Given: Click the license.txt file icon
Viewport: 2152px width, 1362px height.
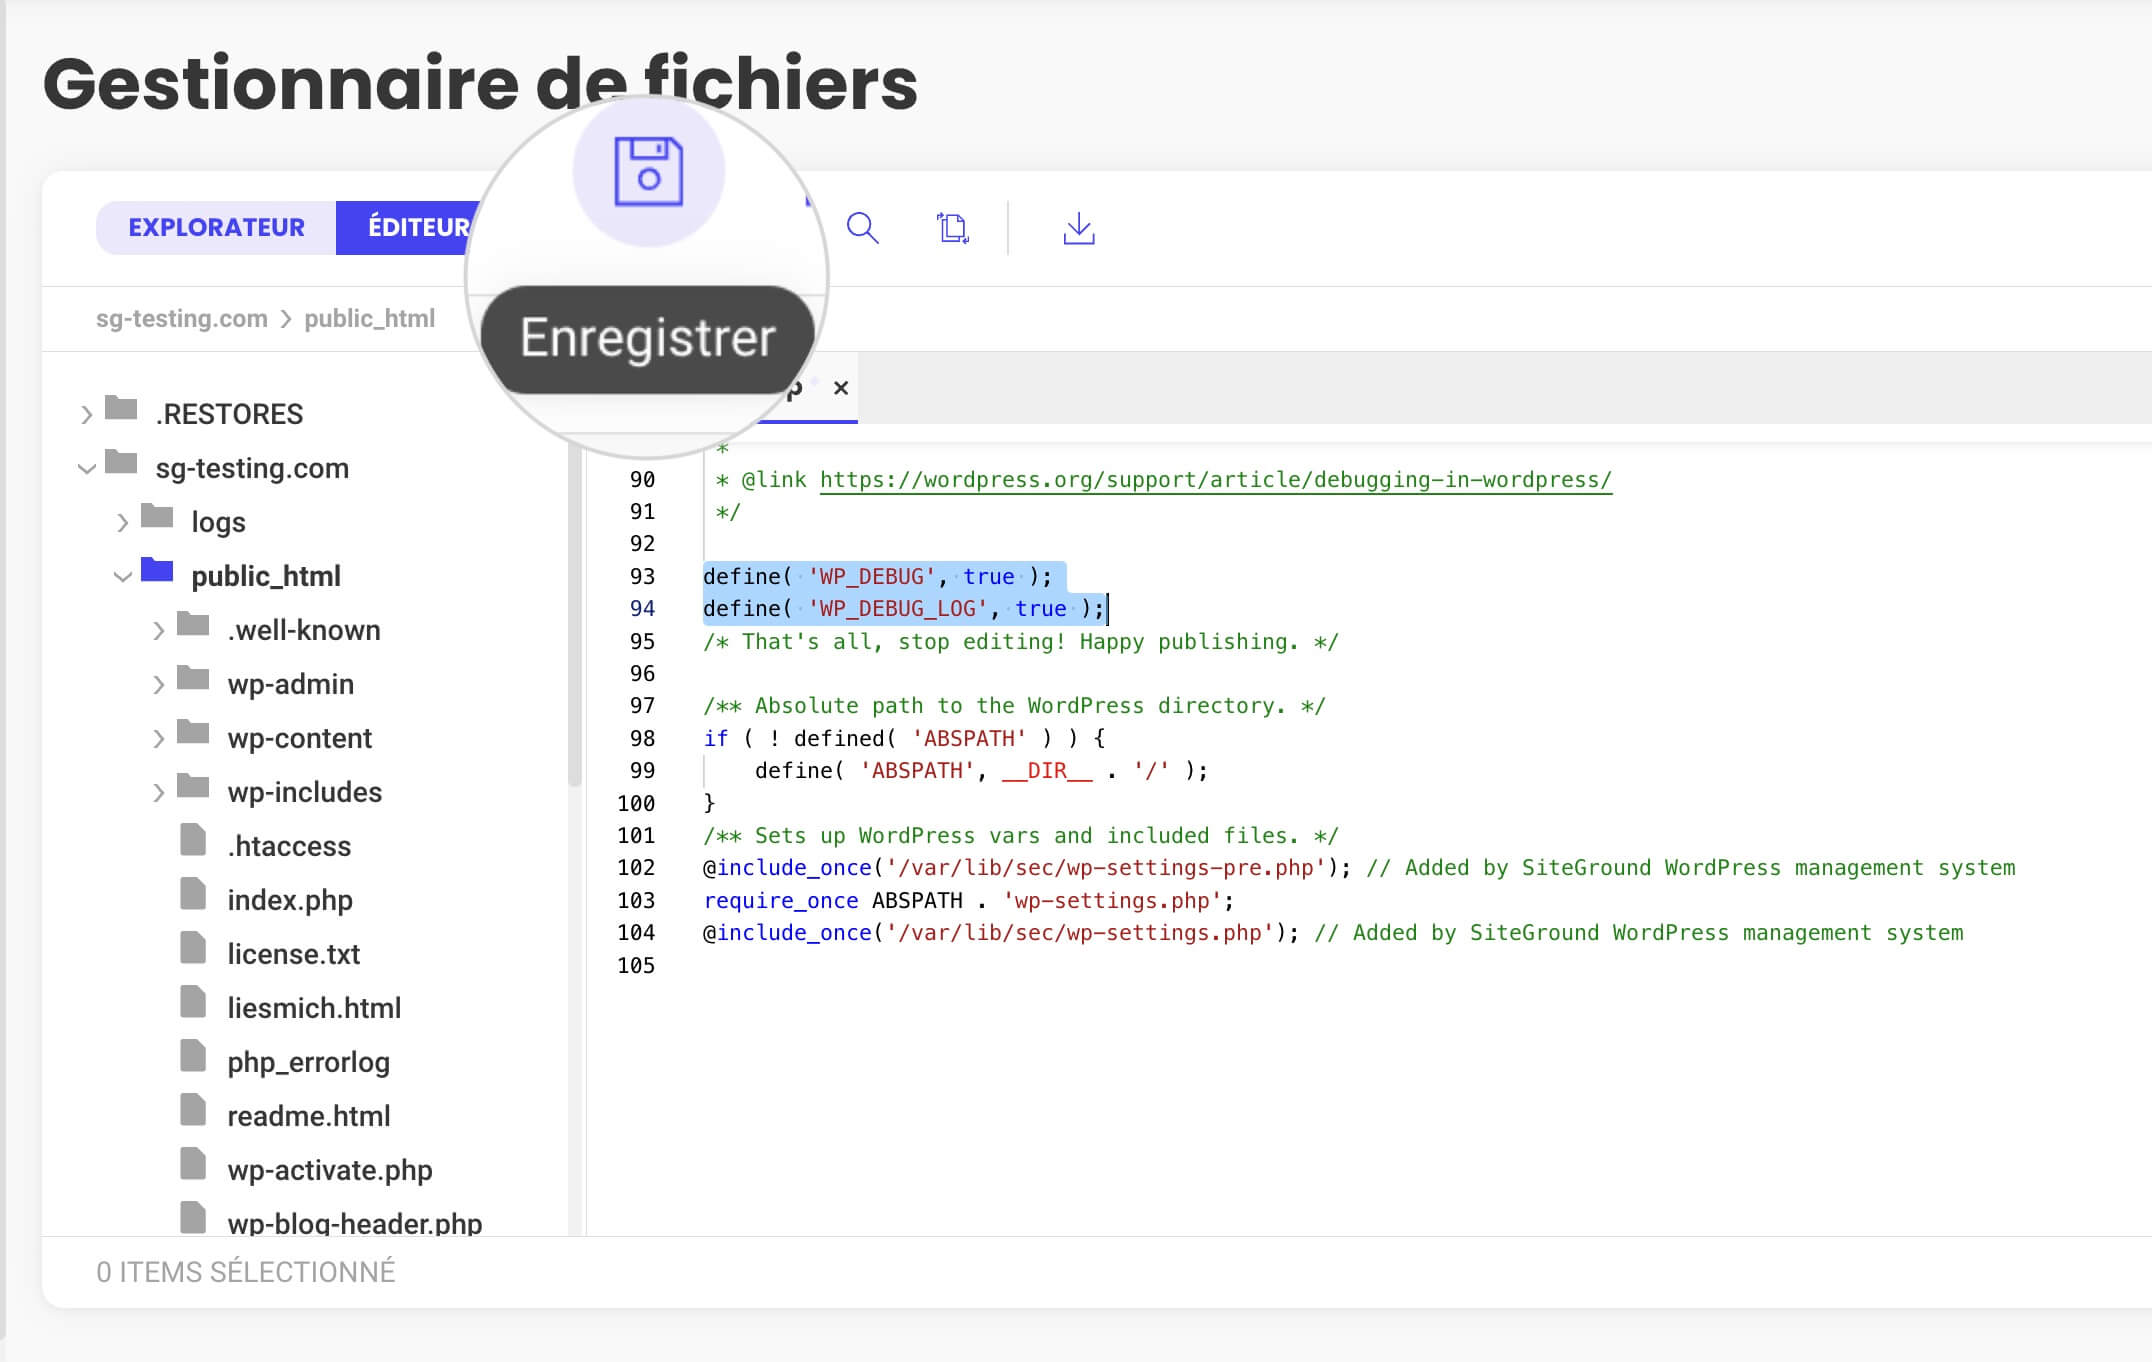Looking at the screenshot, I should [x=193, y=948].
